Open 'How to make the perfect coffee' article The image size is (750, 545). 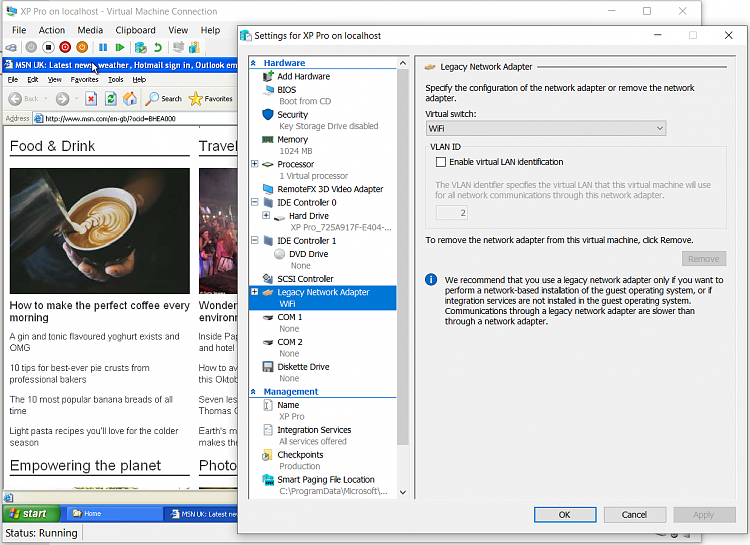(x=99, y=311)
